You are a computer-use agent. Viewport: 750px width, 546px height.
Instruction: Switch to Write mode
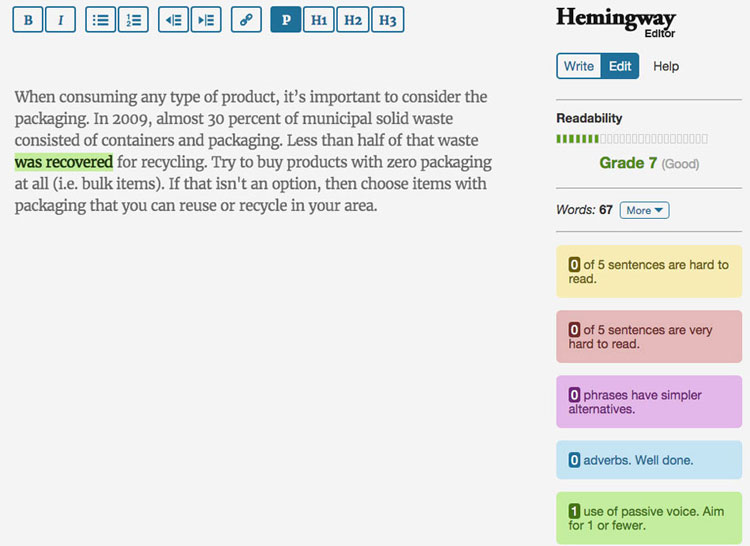(x=579, y=66)
